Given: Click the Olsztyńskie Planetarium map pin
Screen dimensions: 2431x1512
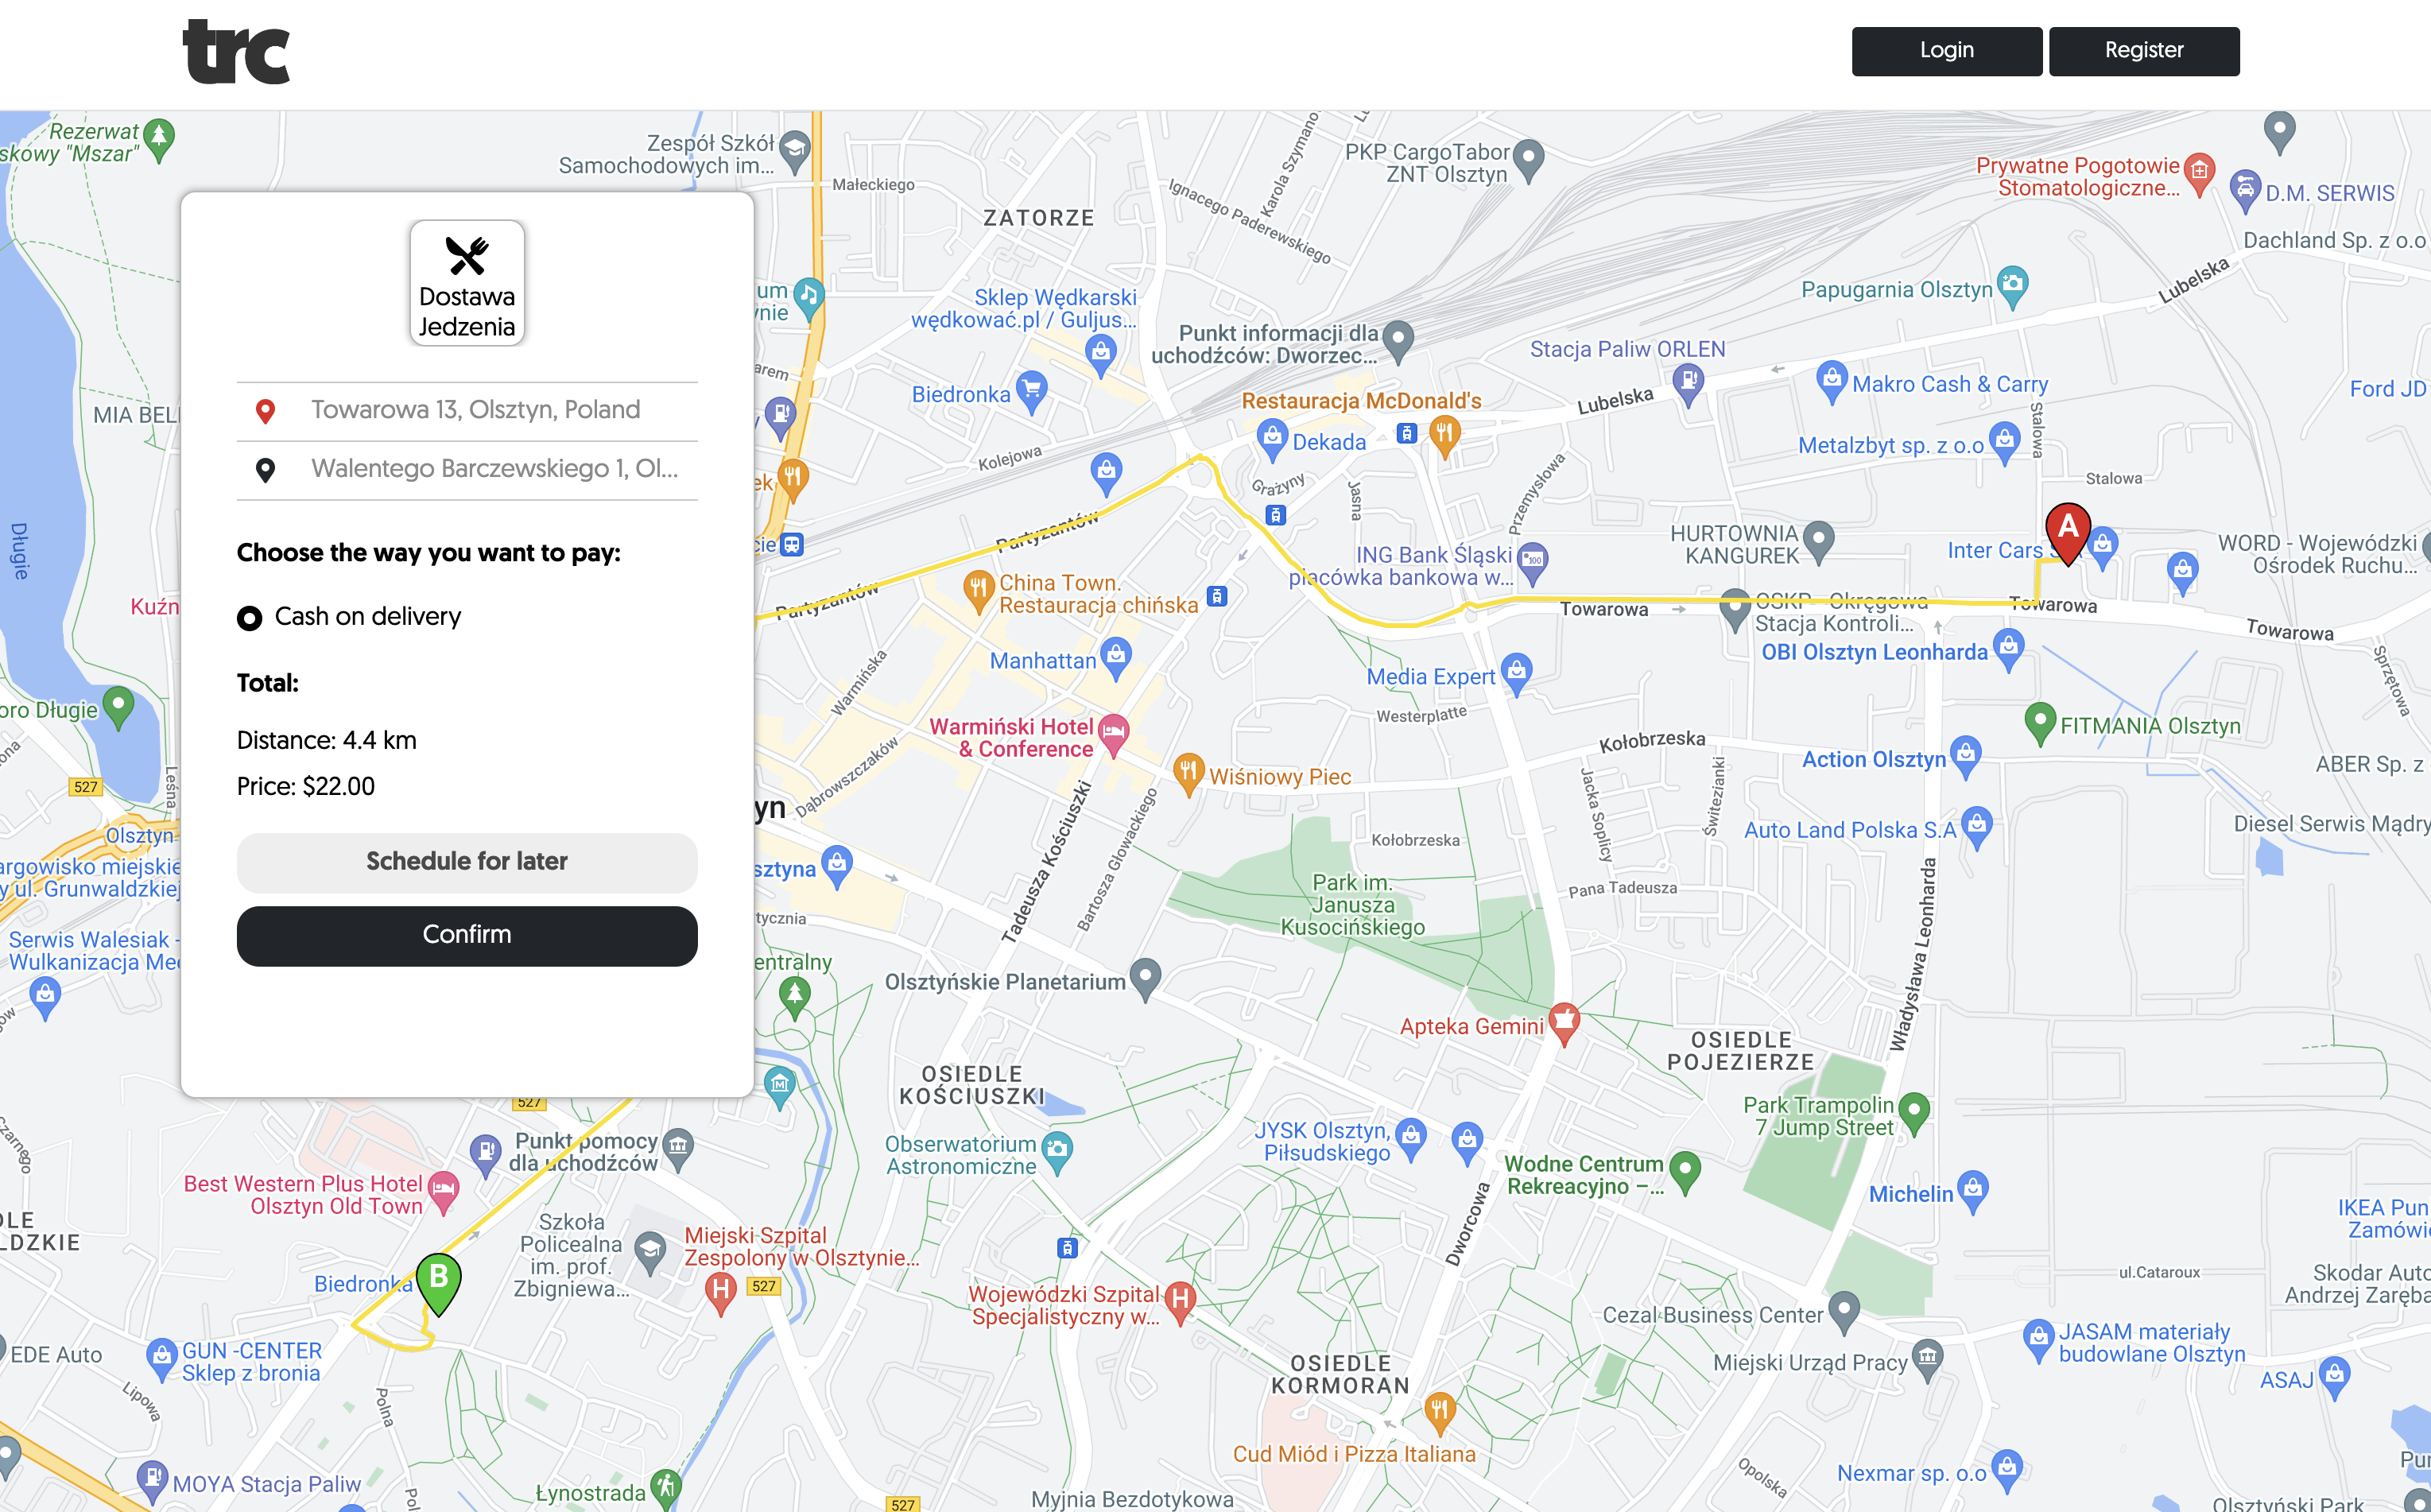Looking at the screenshot, I should 1145,978.
